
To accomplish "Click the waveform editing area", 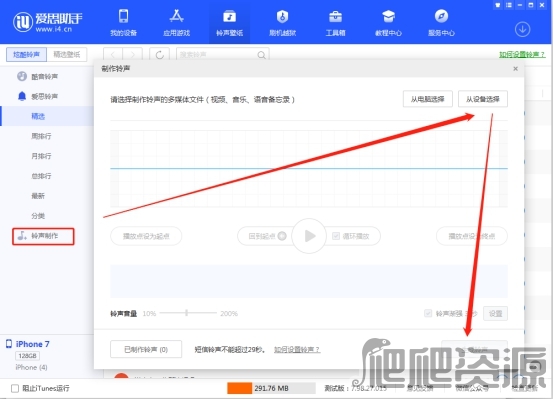I will pyautogui.click(x=309, y=169).
